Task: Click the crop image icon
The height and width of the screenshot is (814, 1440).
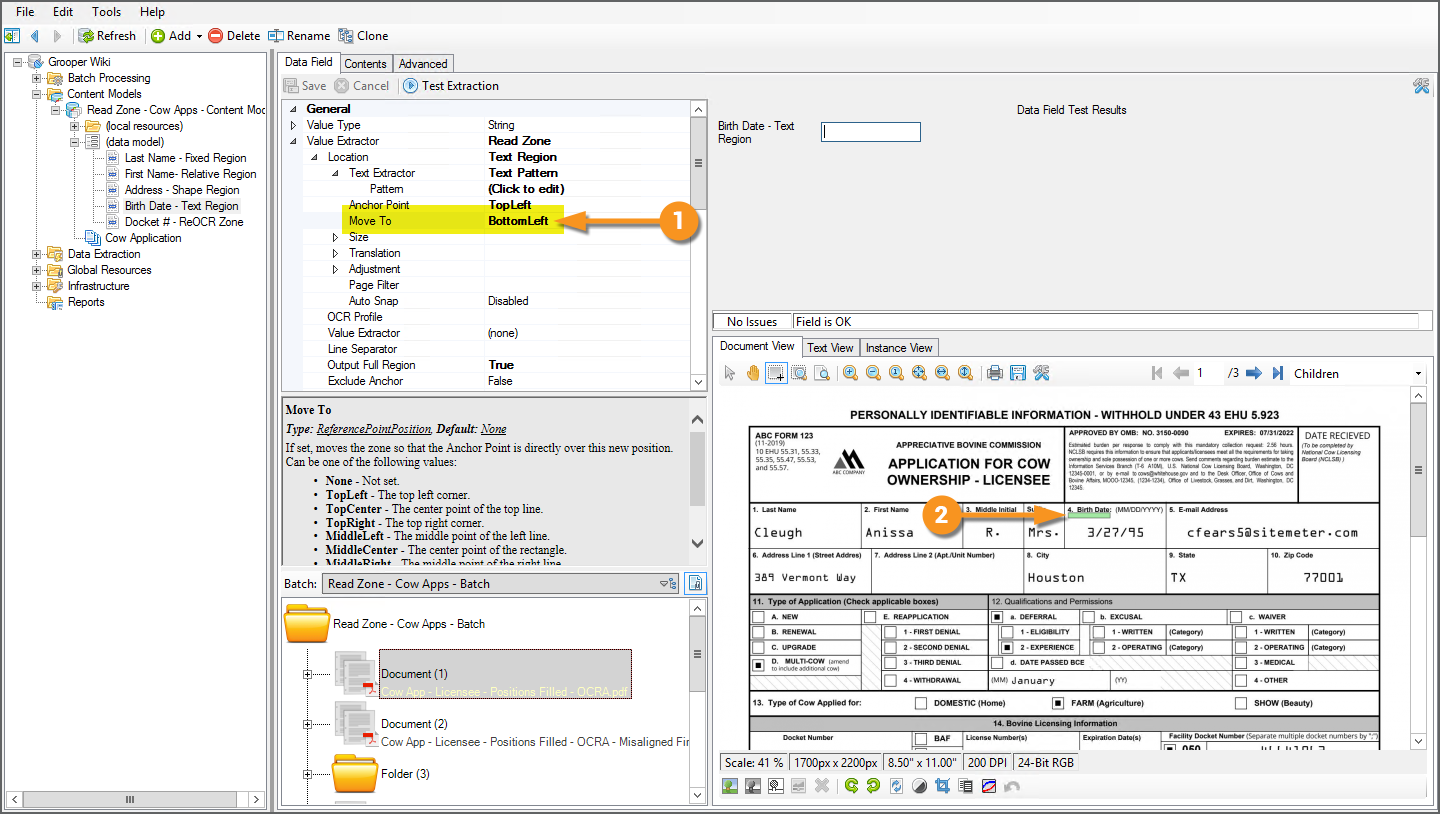Action: (x=942, y=786)
